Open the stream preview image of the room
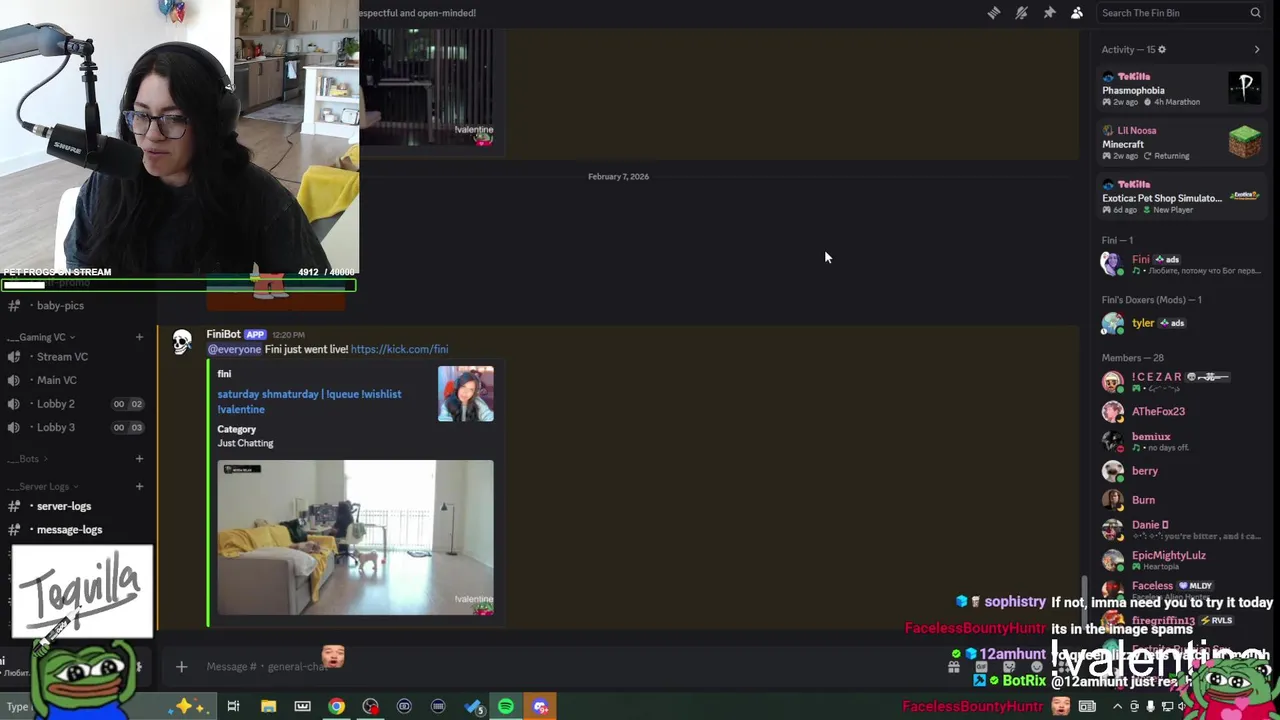This screenshot has height=720, width=1280. [355, 538]
